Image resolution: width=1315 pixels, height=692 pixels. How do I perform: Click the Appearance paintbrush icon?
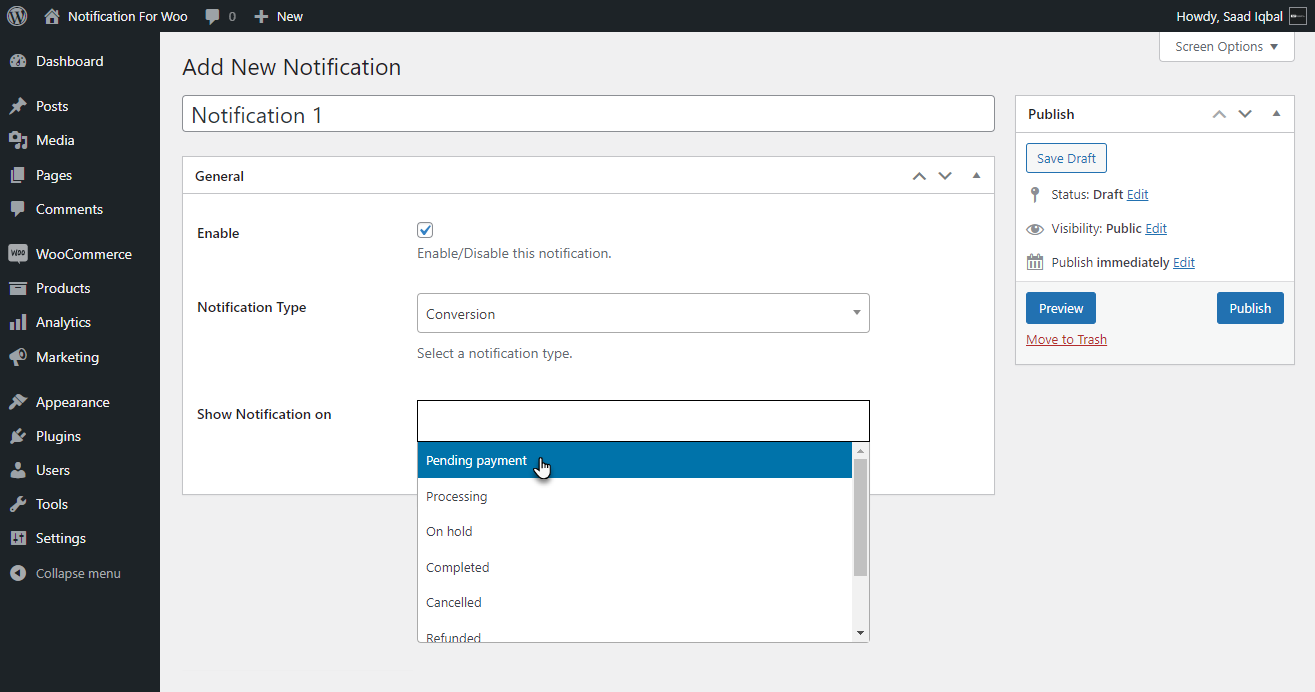coord(18,402)
